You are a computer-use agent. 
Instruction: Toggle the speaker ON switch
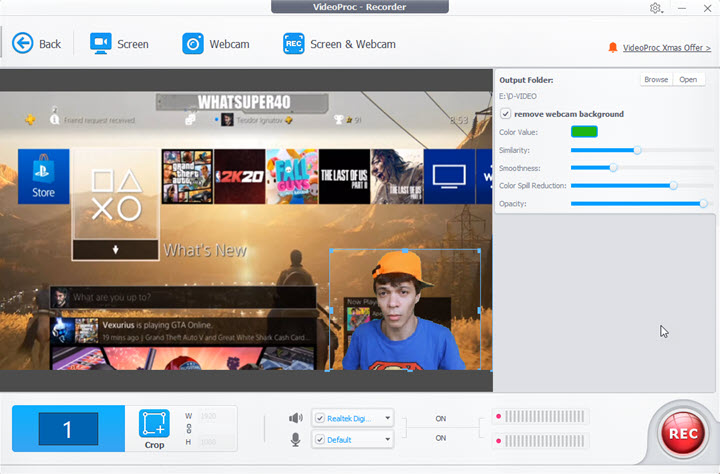click(441, 418)
